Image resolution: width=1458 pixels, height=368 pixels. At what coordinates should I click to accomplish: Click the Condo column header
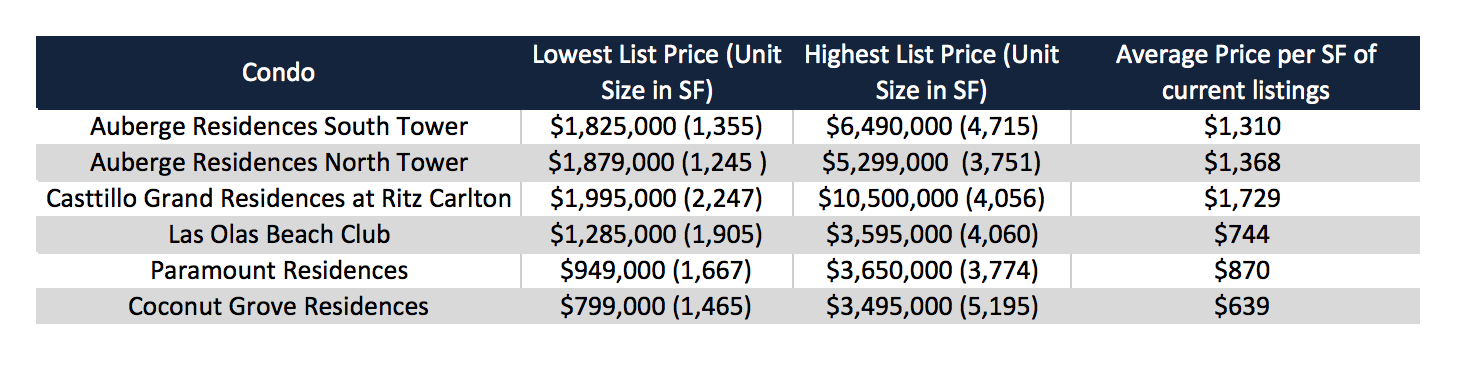(x=279, y=73)
